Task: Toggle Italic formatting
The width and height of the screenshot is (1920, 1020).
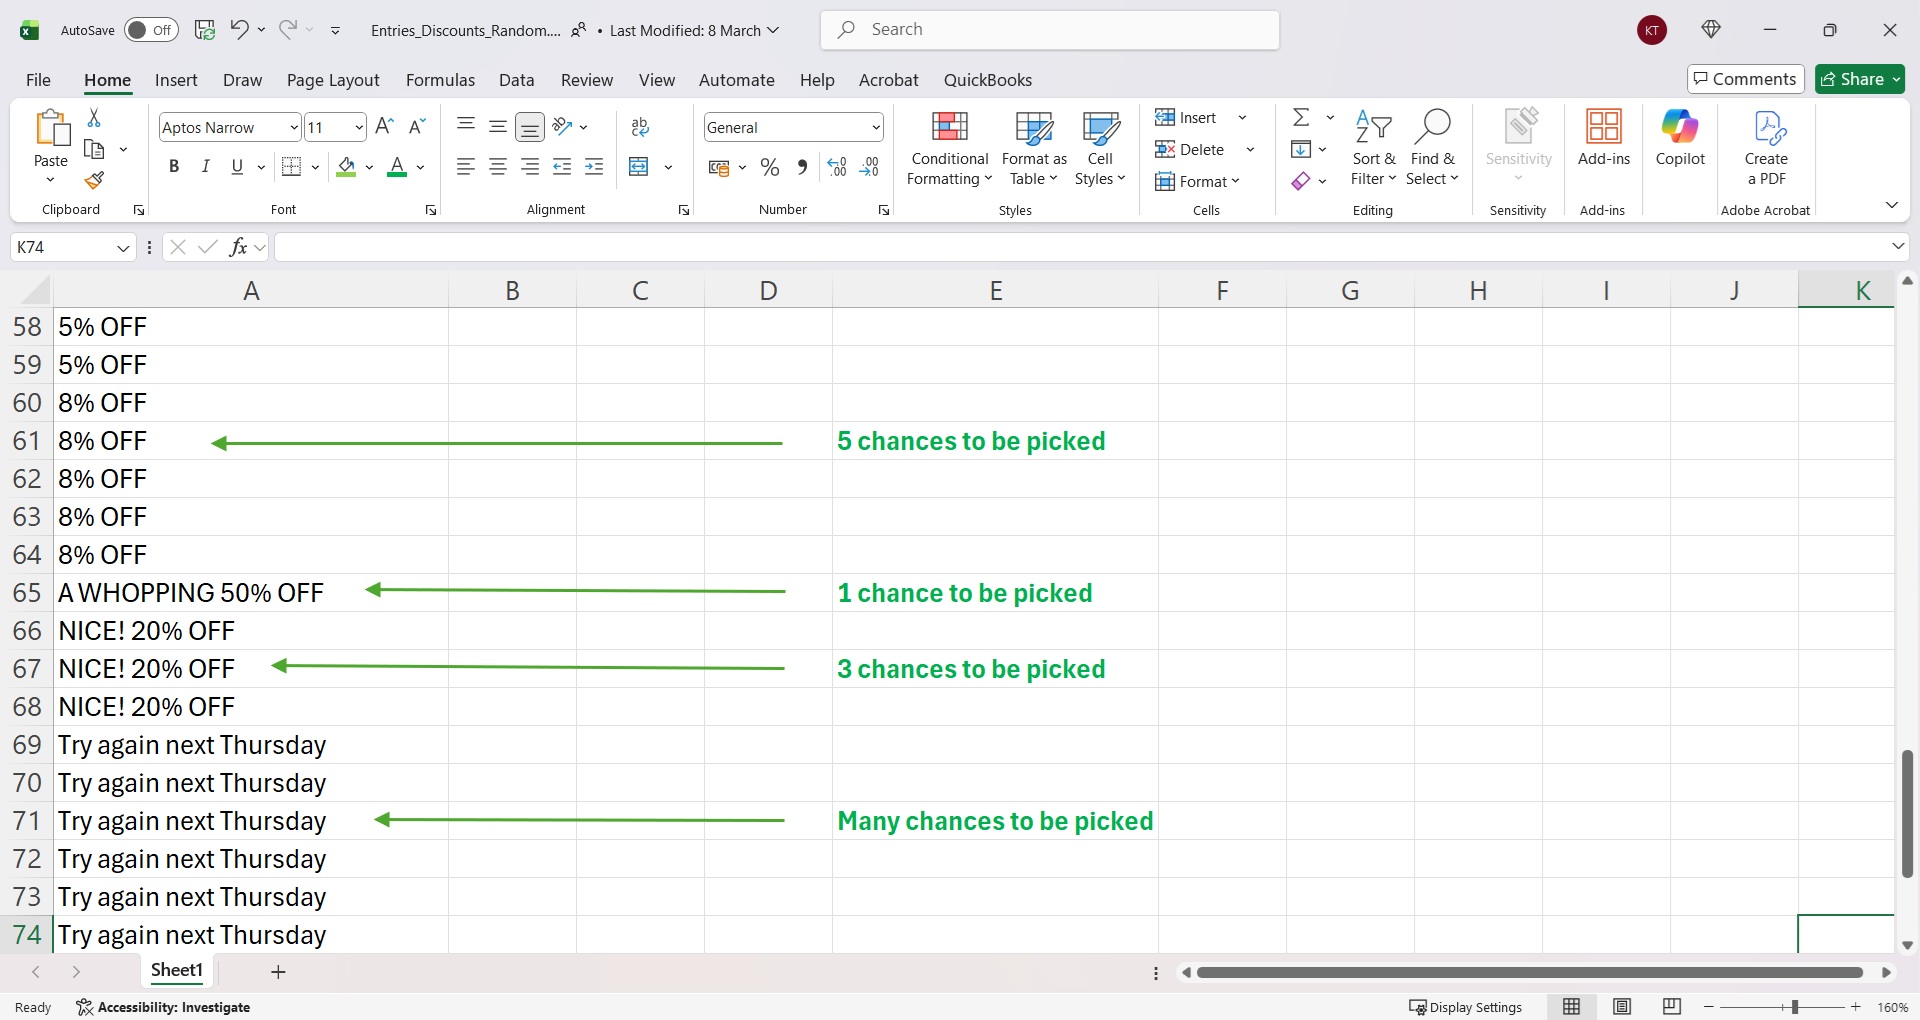Action: click(206, 167)
